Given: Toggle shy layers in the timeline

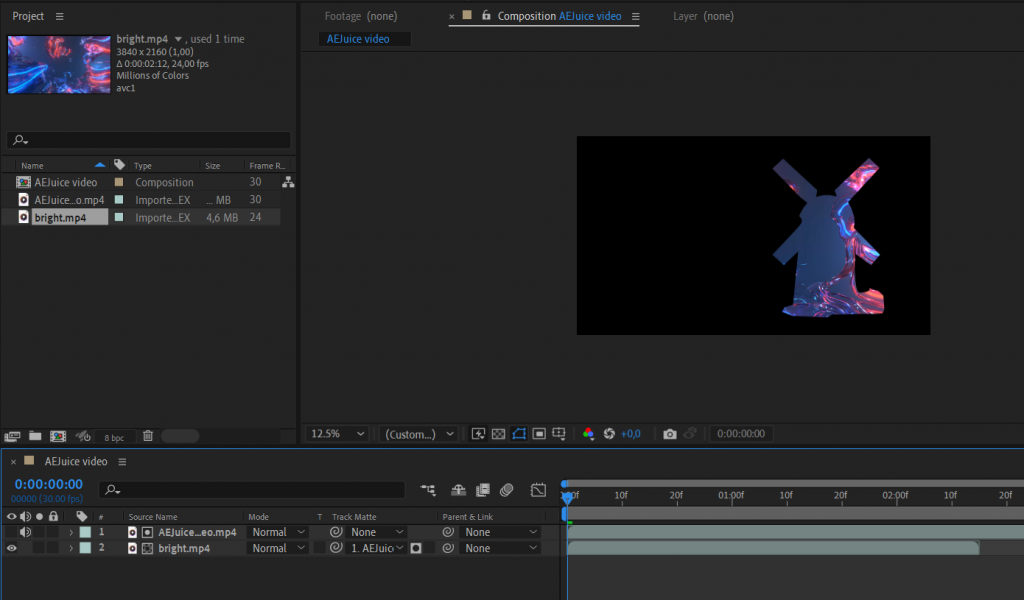Looking at the screenshot, I should tap(458, 490).
